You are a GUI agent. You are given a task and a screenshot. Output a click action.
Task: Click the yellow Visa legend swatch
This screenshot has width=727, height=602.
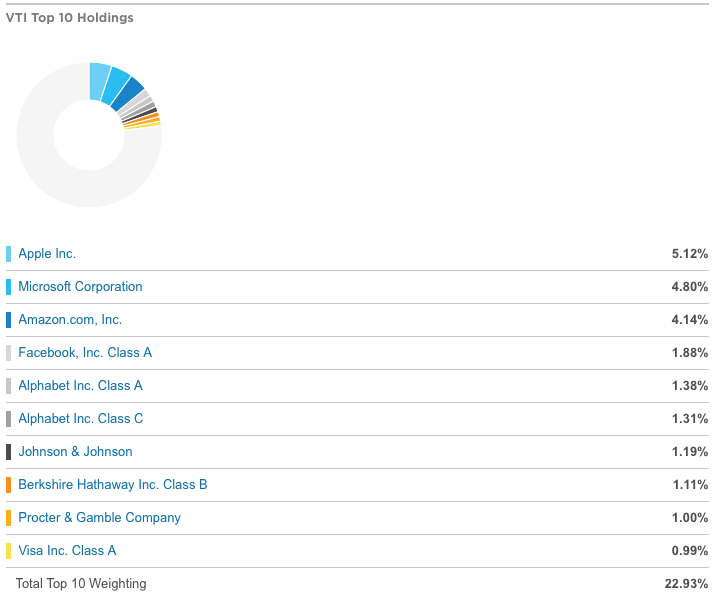point(9,551)
